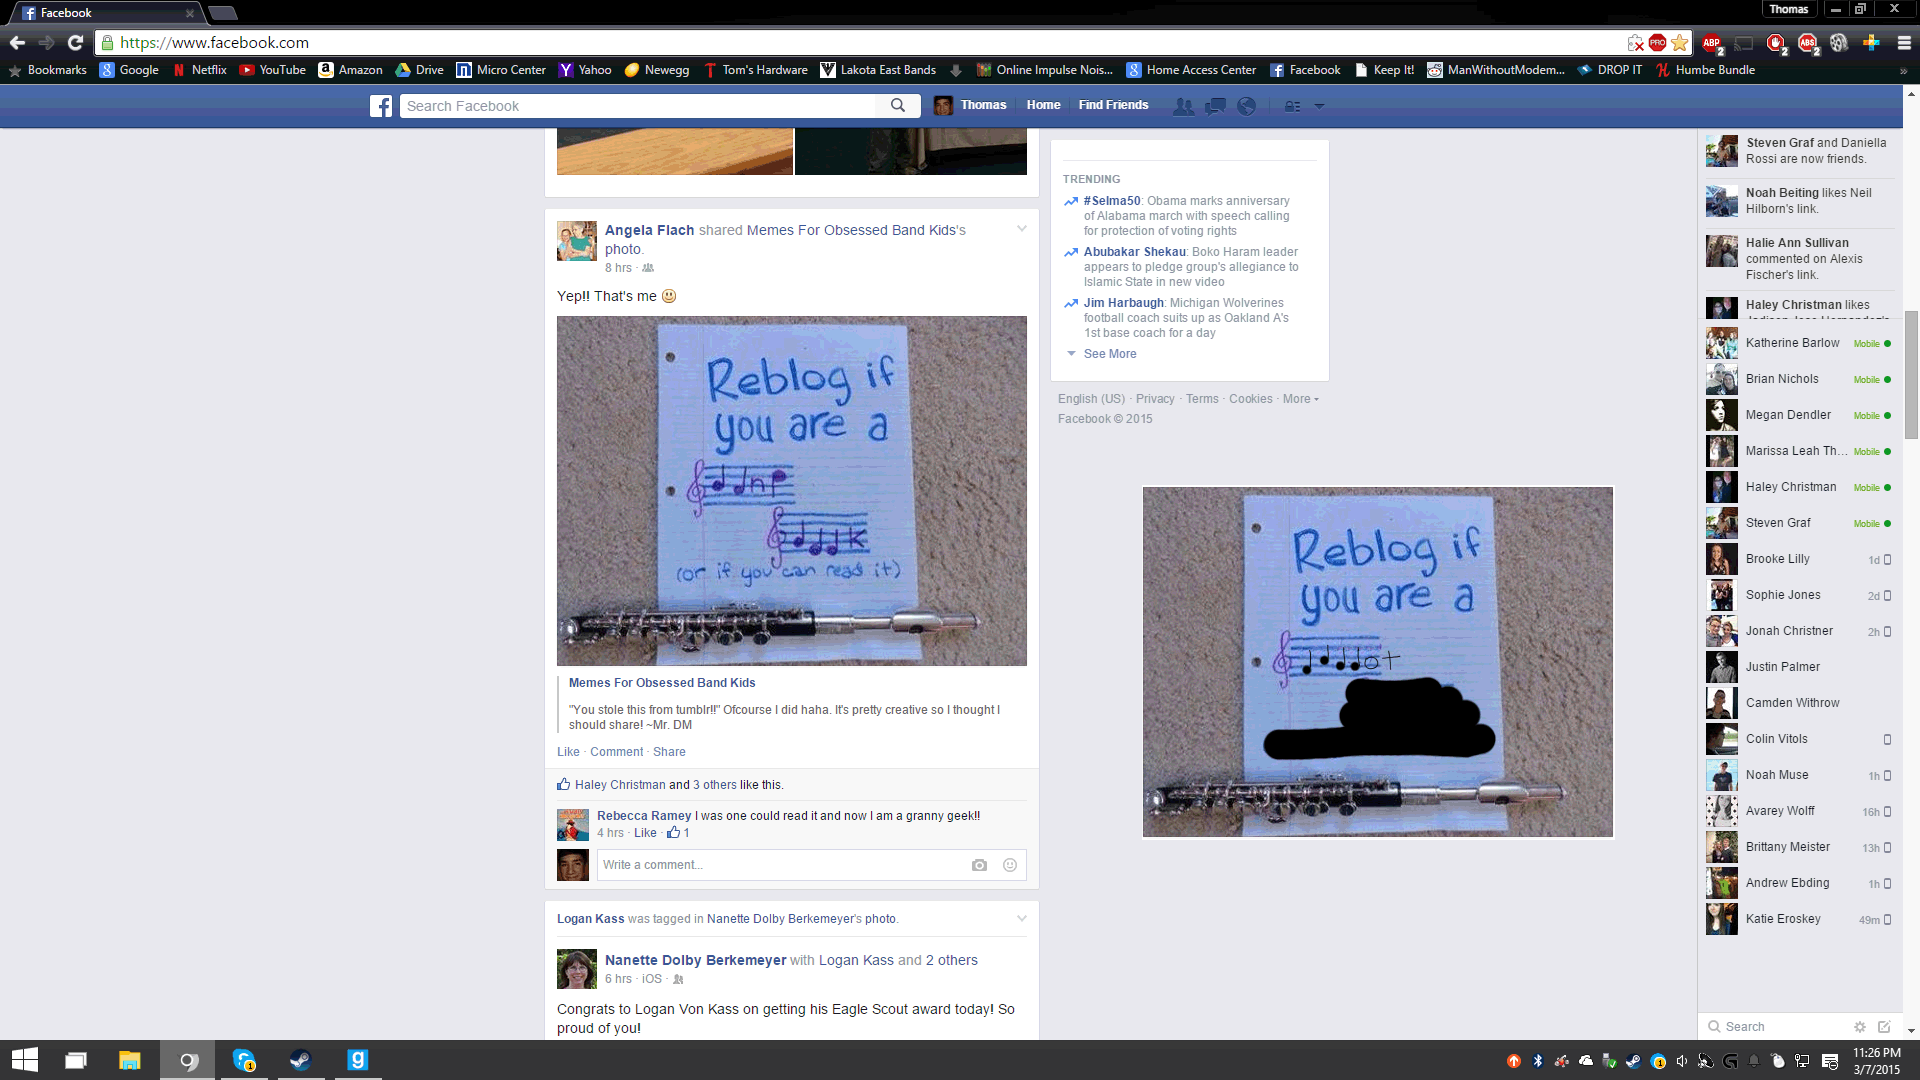This screenshot has height=1080, width=1920.
Task: Open the Netflix bookmark
Action: (x=200, y=70)
